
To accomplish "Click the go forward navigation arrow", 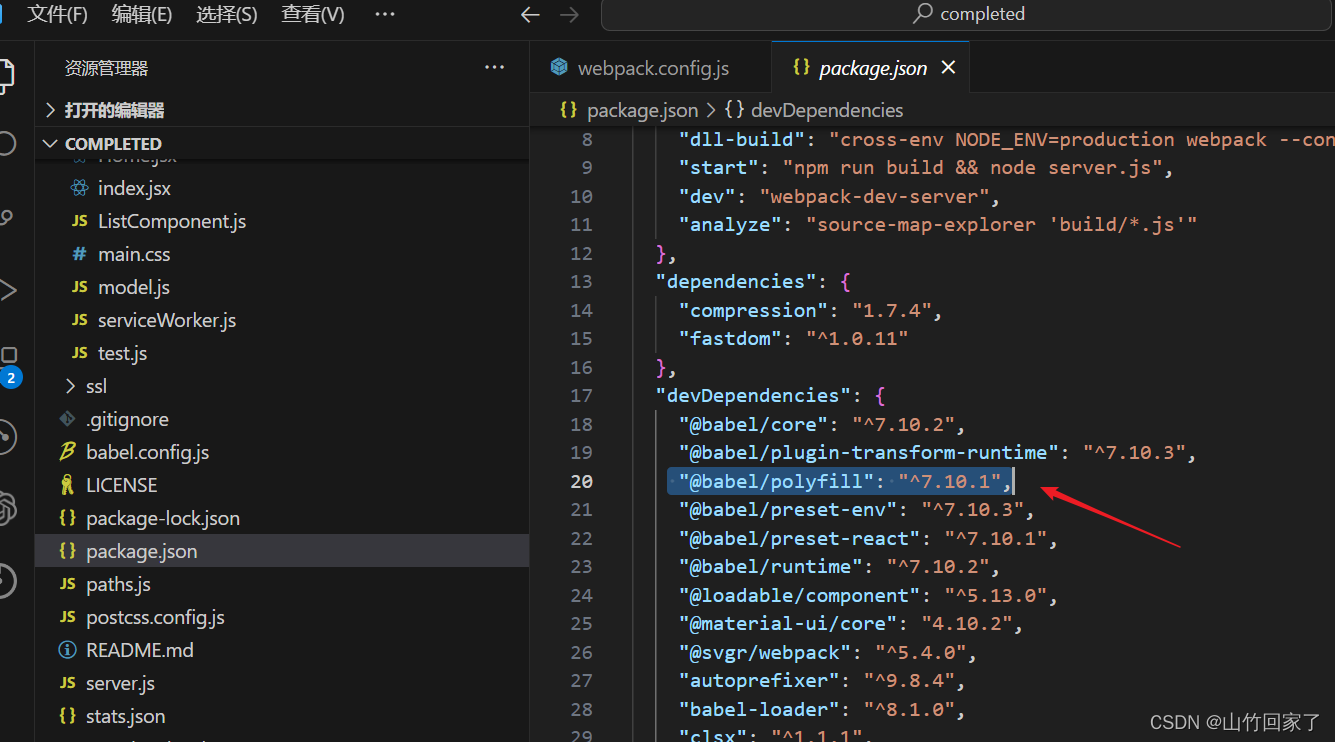I will [x=569, y=14].
